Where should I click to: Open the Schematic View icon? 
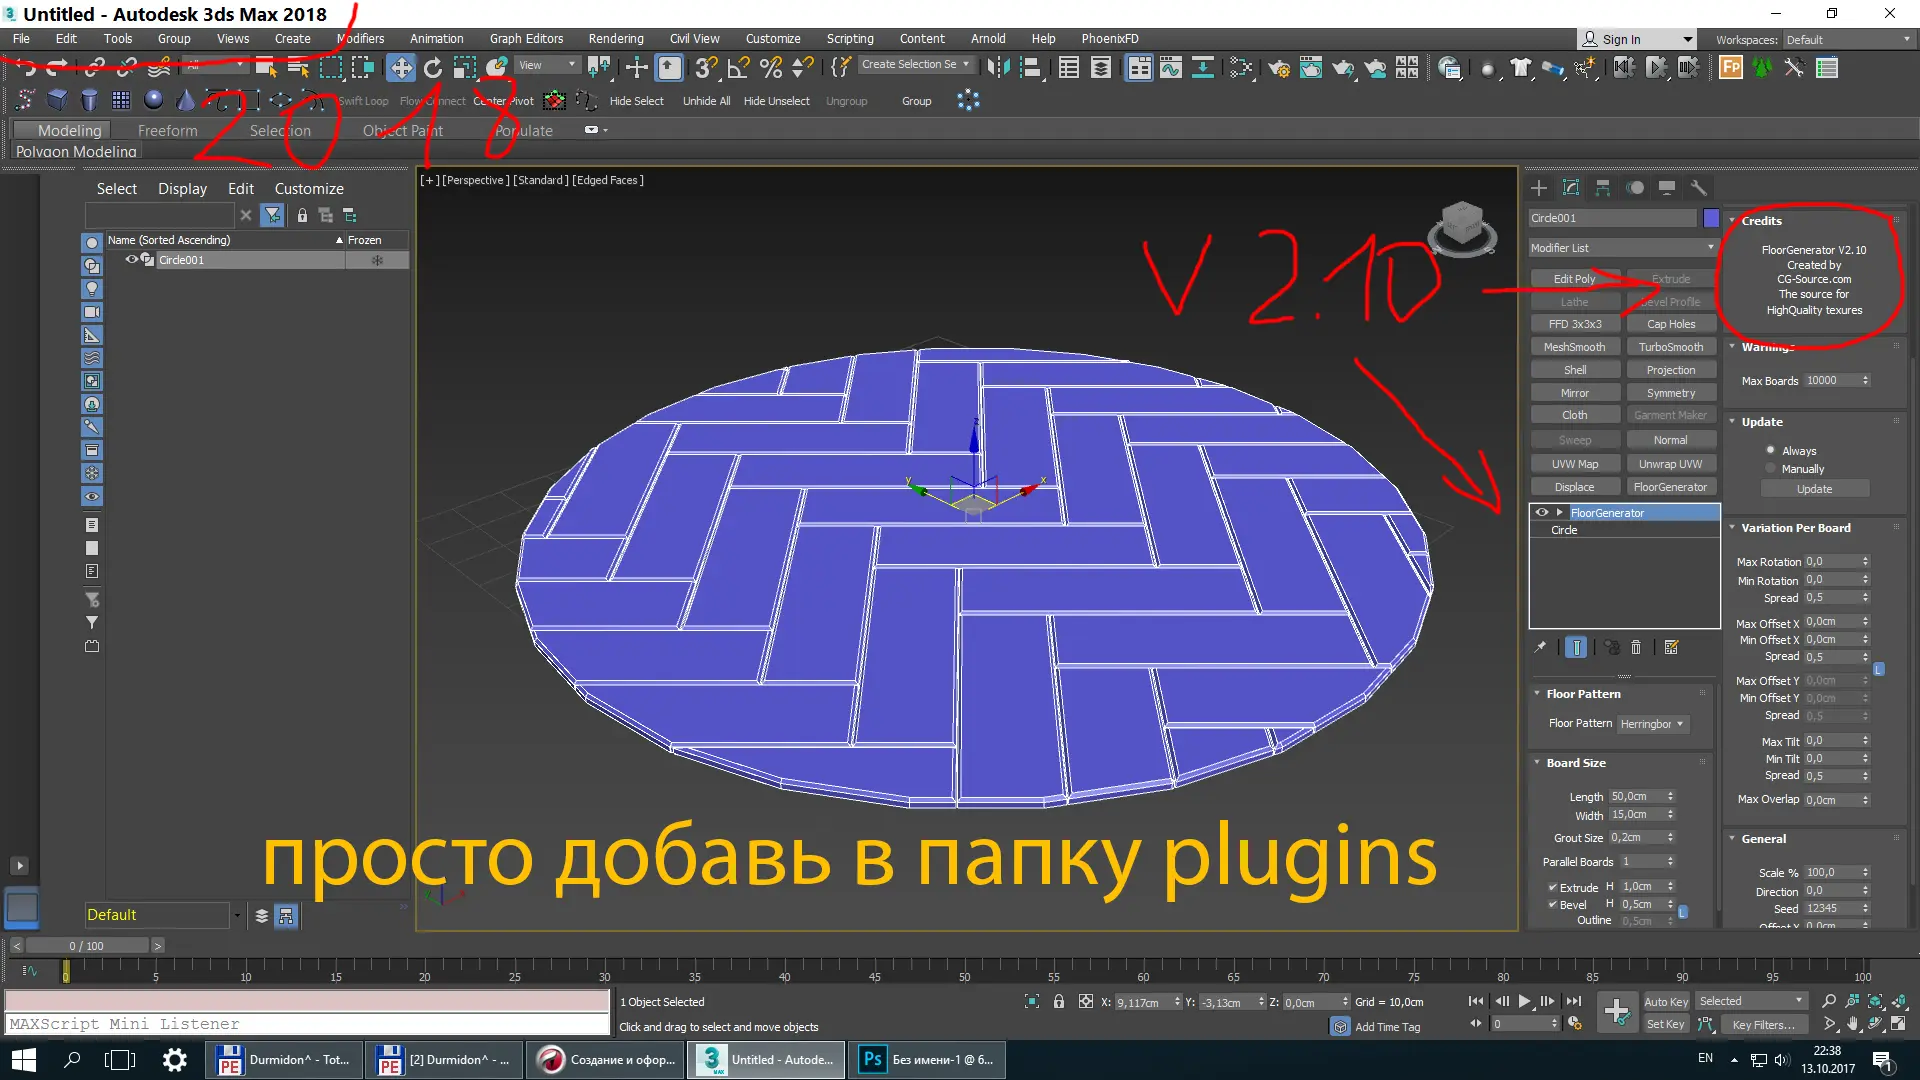tap(1202, 68)
